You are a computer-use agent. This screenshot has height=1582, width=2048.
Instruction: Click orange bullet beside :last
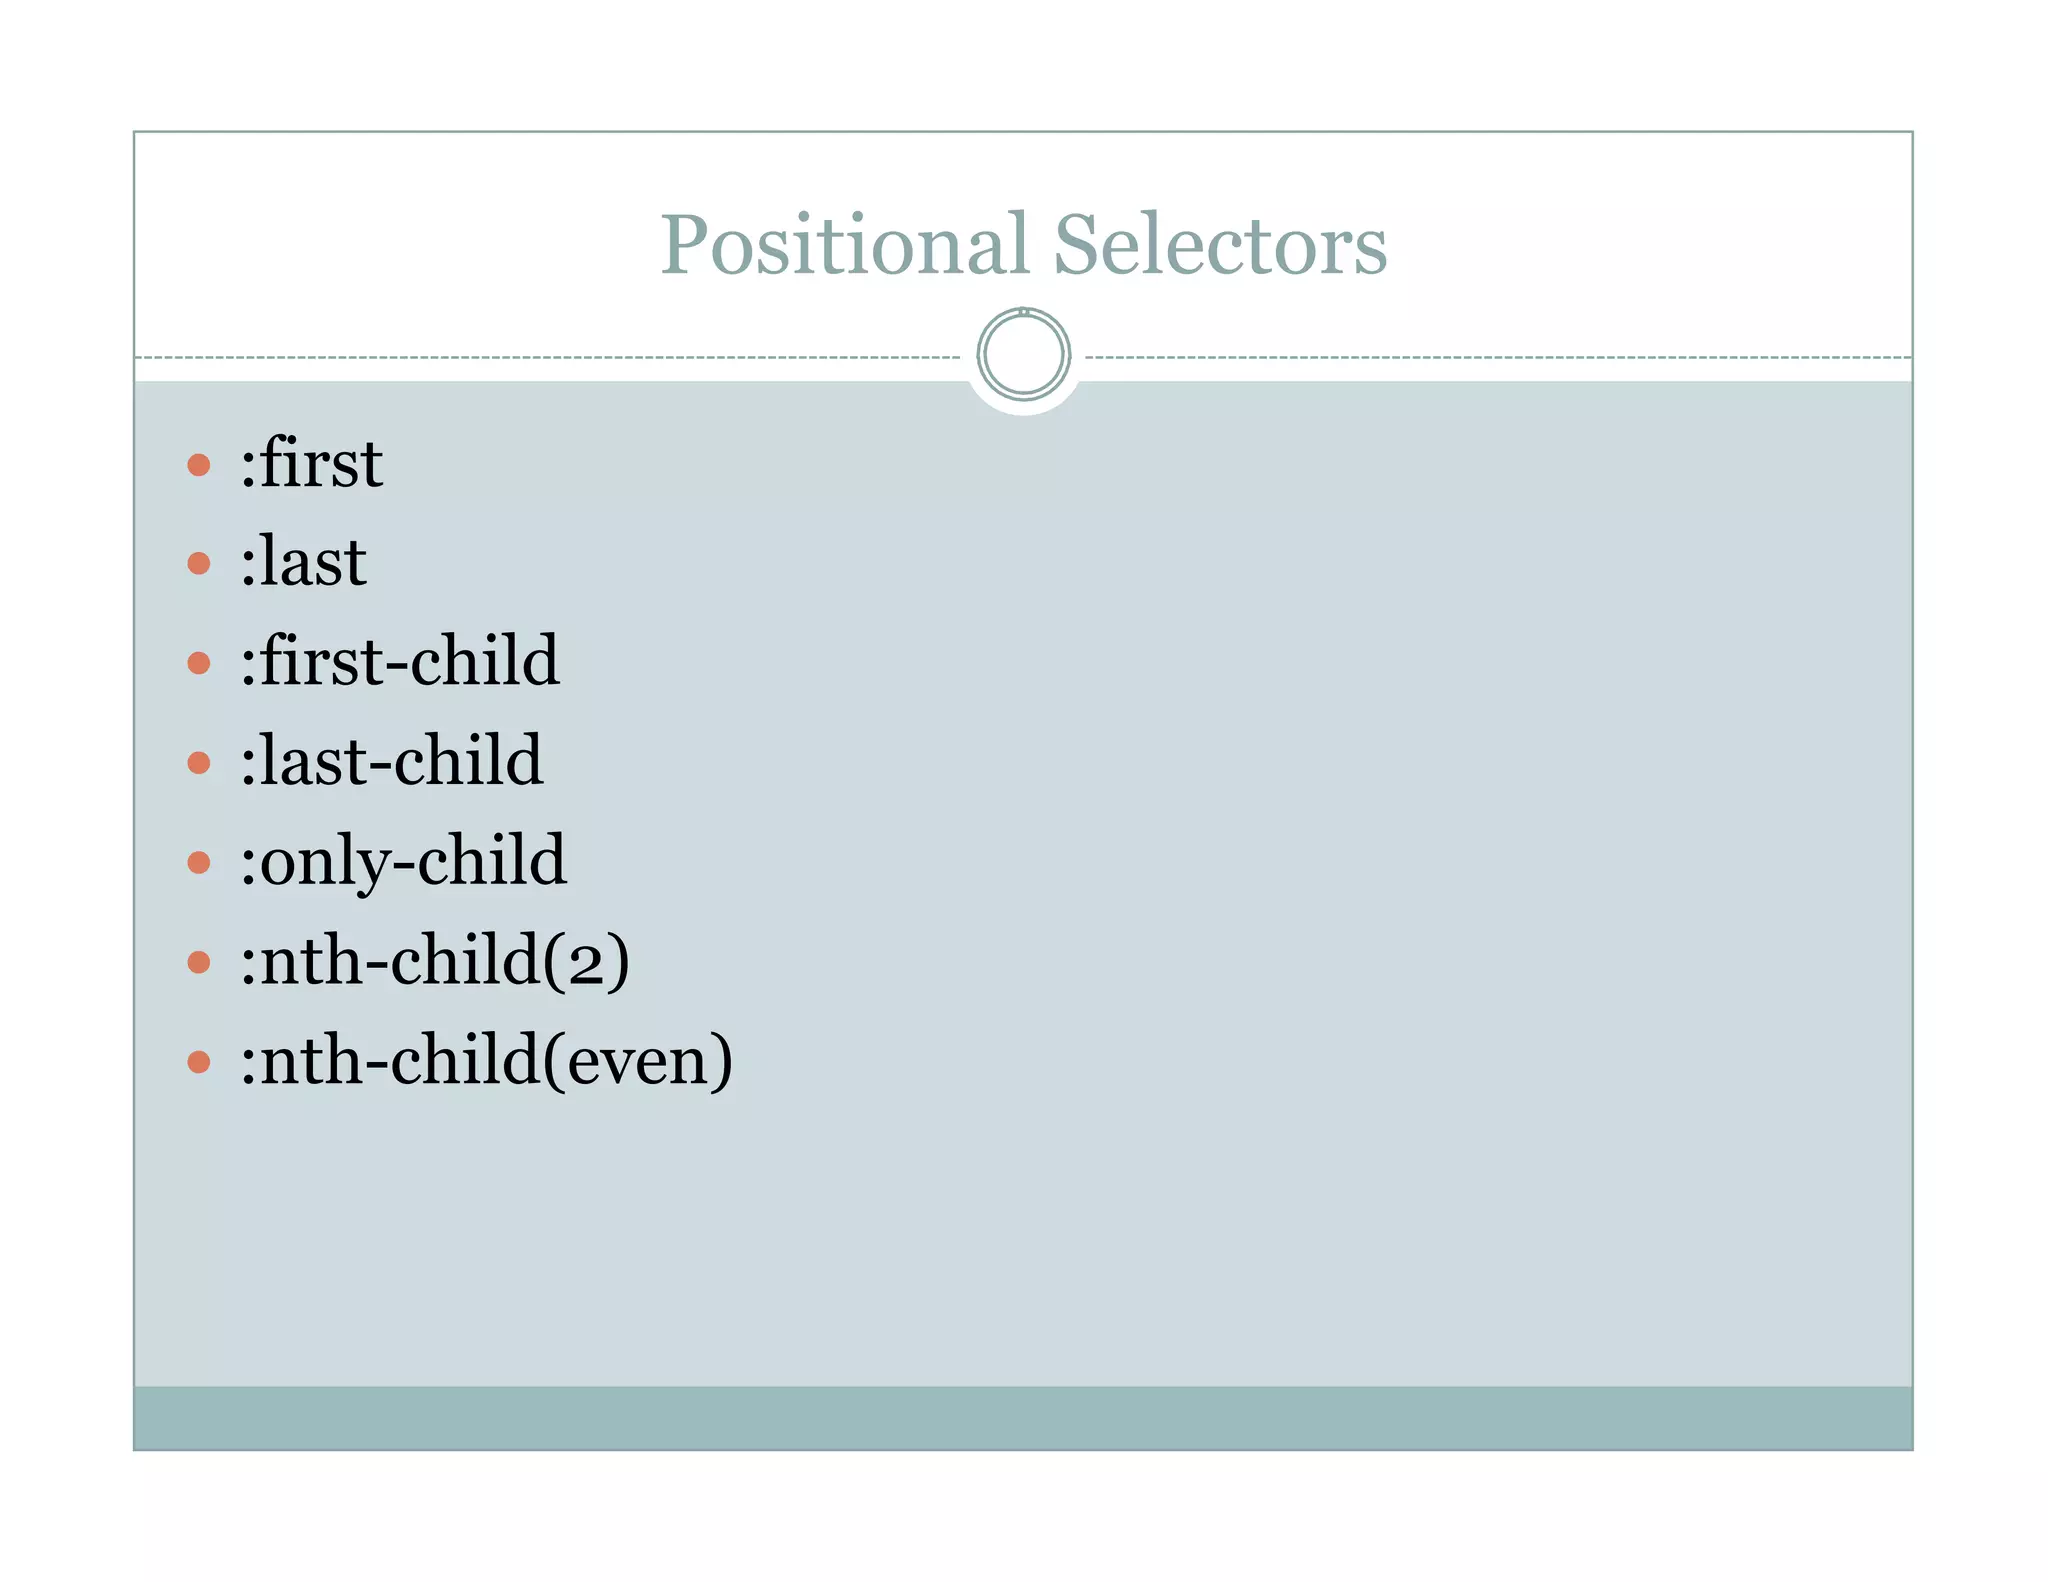(x=199, y=564)
